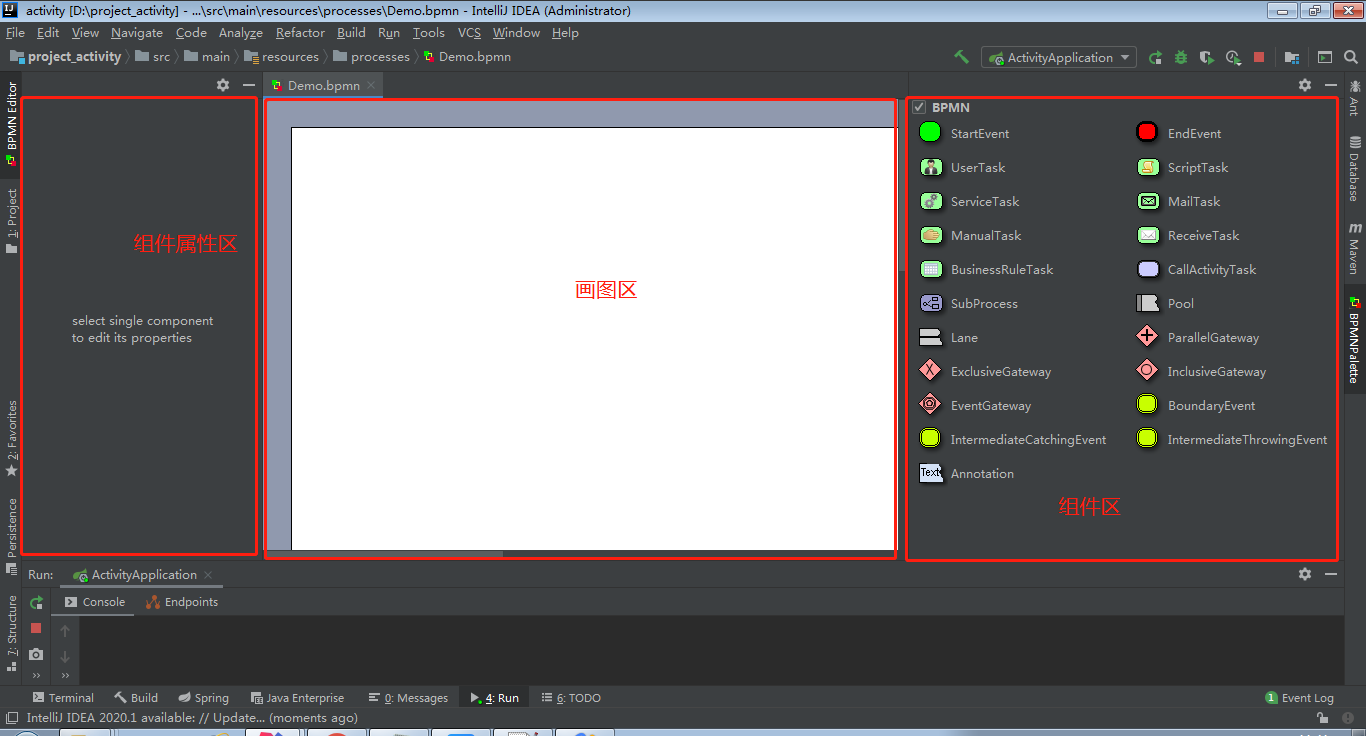Viewport: 1366px width, 736px height.
Task: Open the Terminal tool window
Action: pyautogui.click(x=63, y=697)
